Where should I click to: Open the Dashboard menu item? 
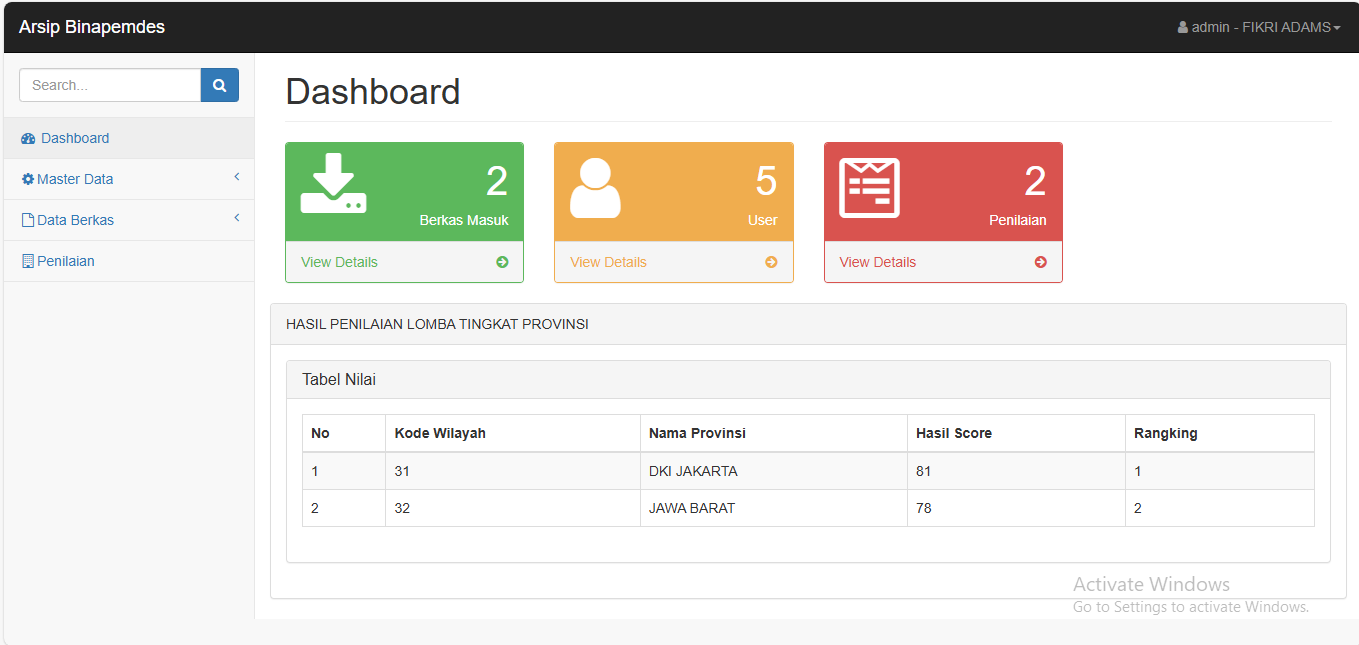[75, 138]
